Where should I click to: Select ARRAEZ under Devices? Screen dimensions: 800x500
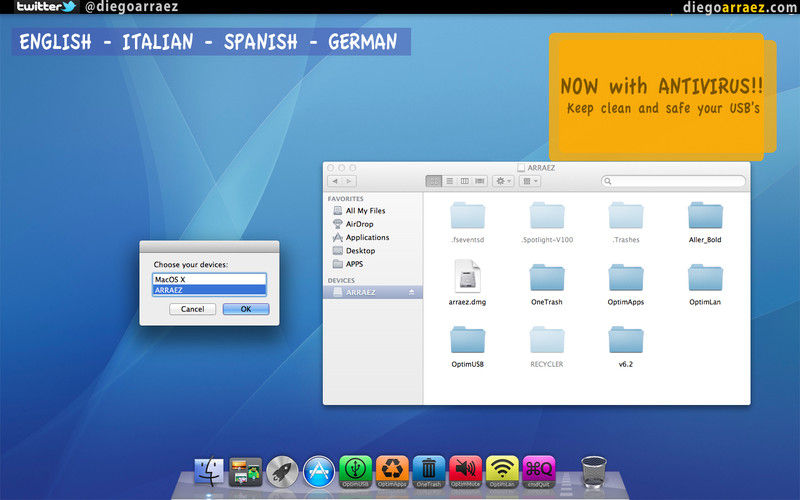[x=373, y=292]
